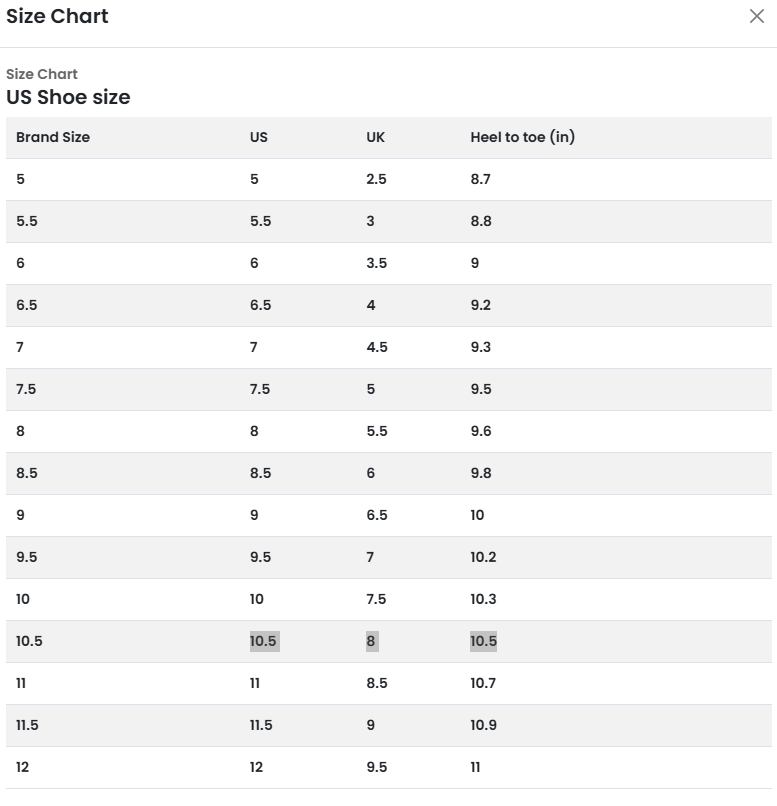777x806 pixels.
Task: Click heel to toe value 10.9
Action: click(483, 725)
